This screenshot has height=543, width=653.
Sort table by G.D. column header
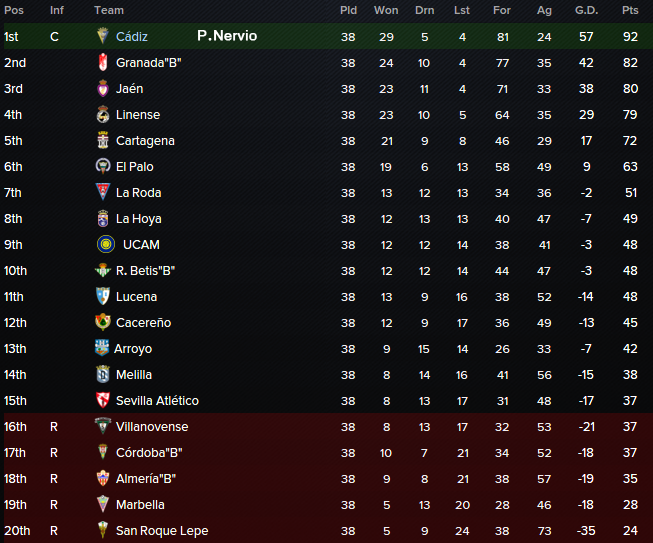(x=586, y=10)
